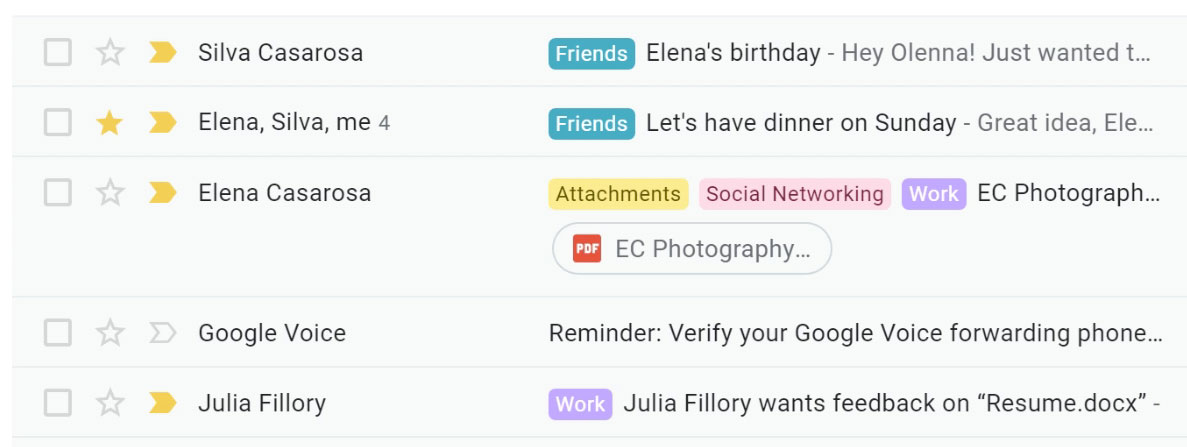
Task: Mark Google Voice email as important
Action: [161, 333]
